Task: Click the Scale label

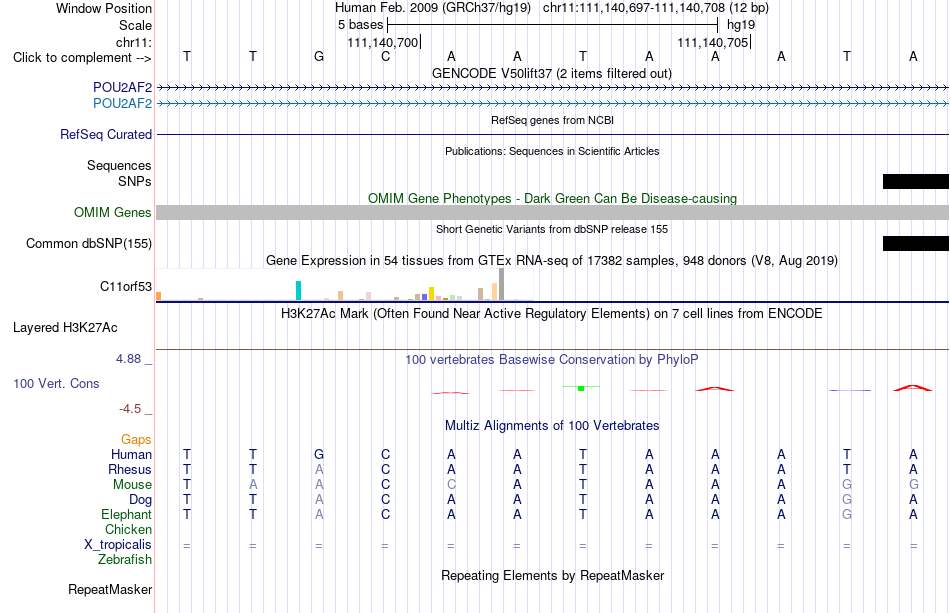Action: (136, 25)
